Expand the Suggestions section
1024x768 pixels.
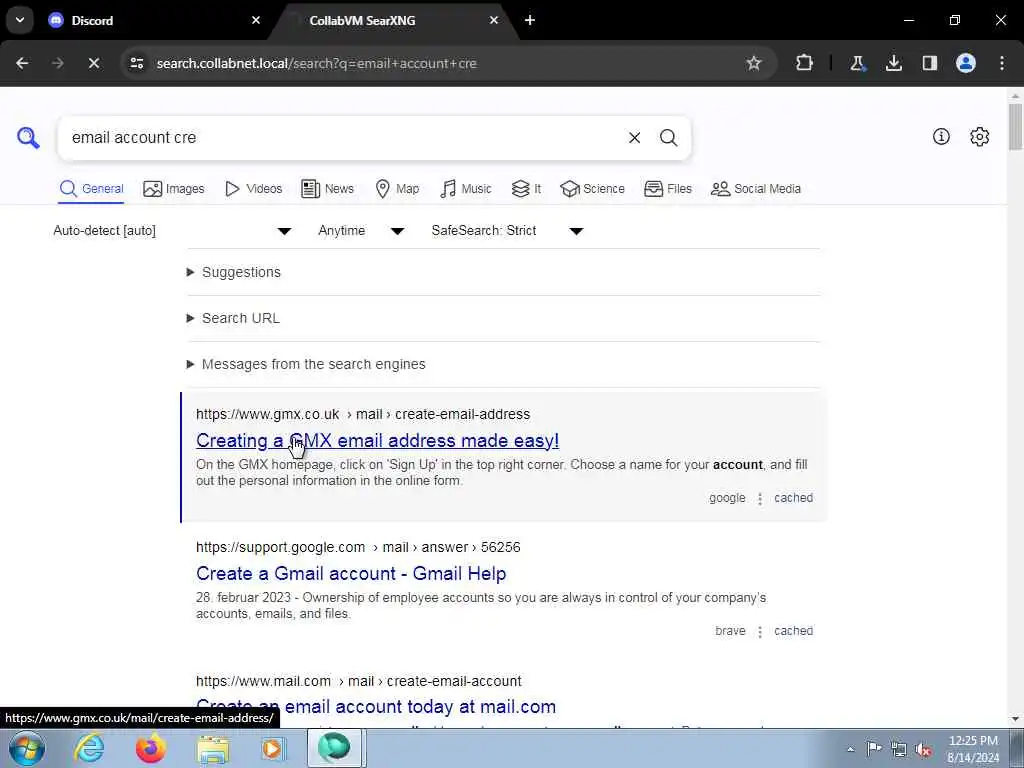(x=234, y=272)
